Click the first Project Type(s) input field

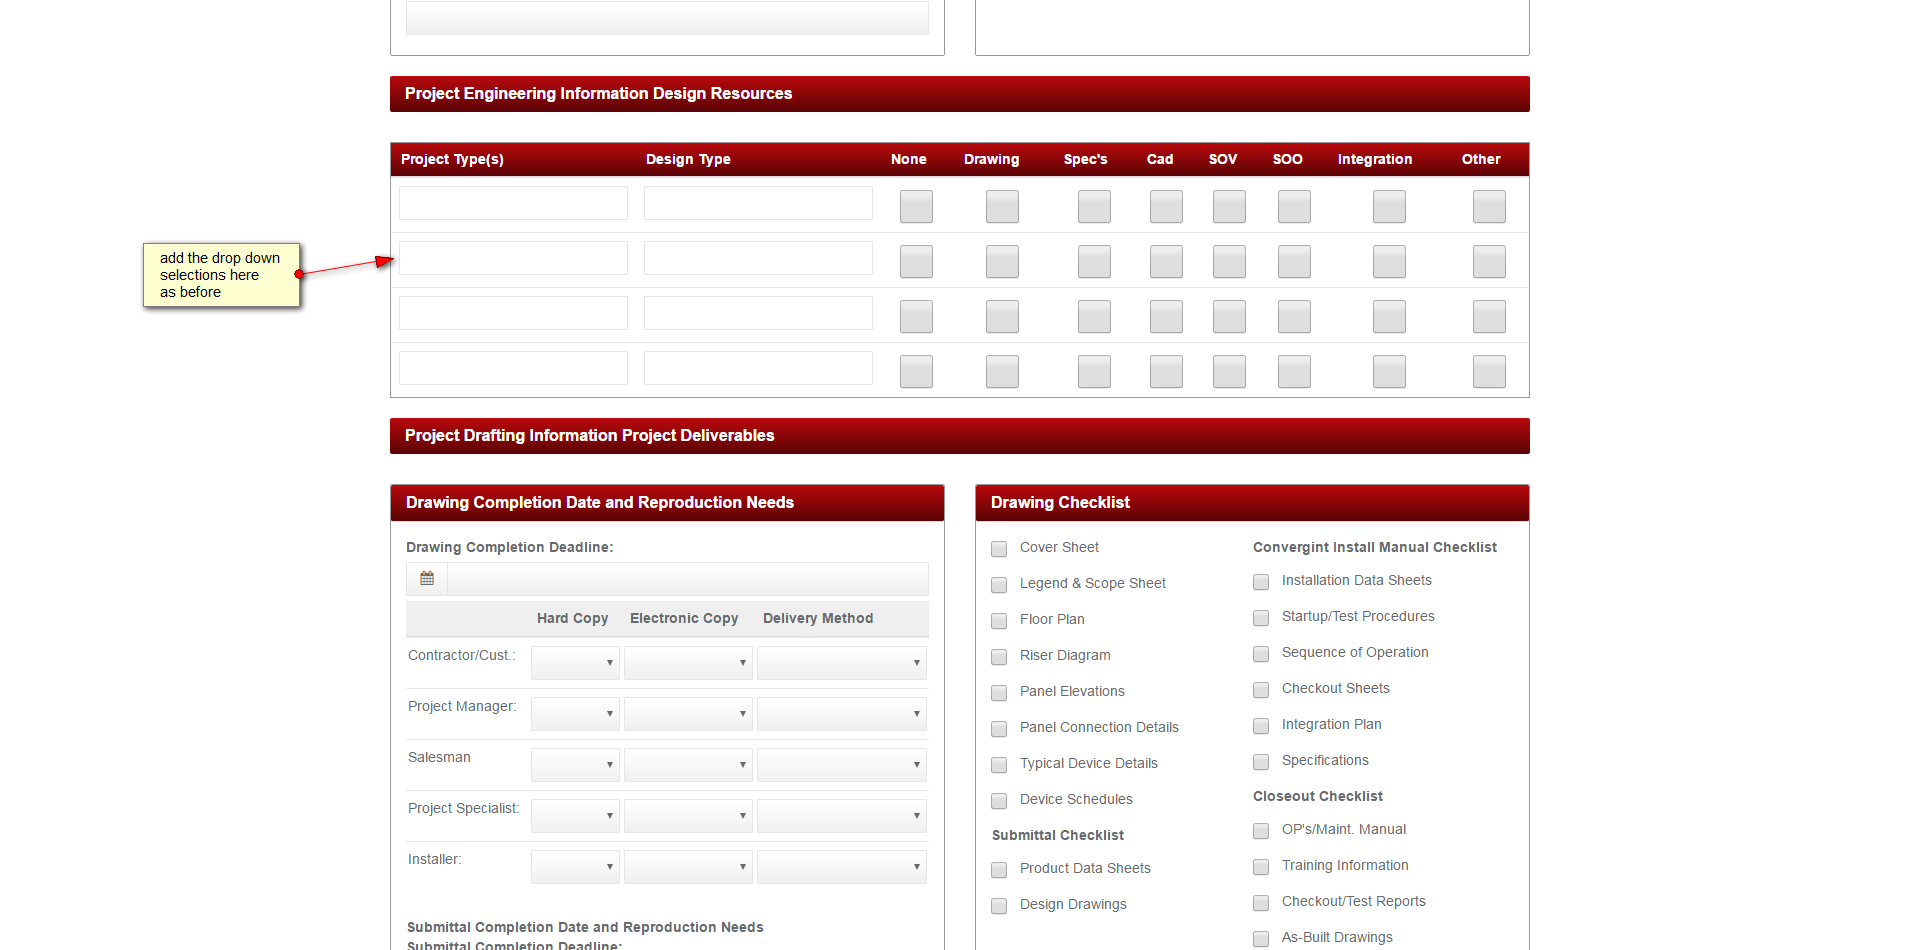[x=513, y=203]
